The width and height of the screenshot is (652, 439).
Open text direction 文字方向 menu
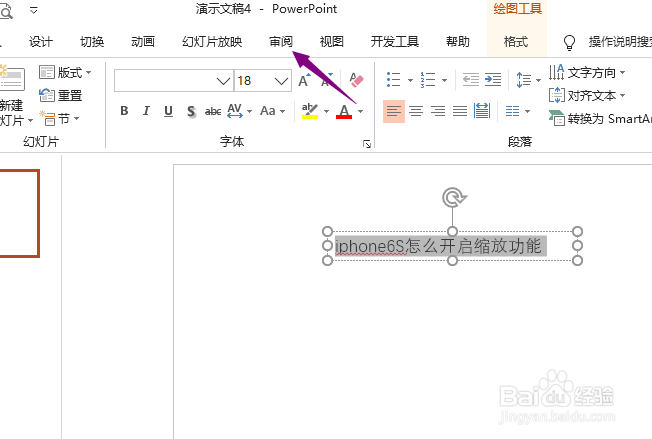587,73
